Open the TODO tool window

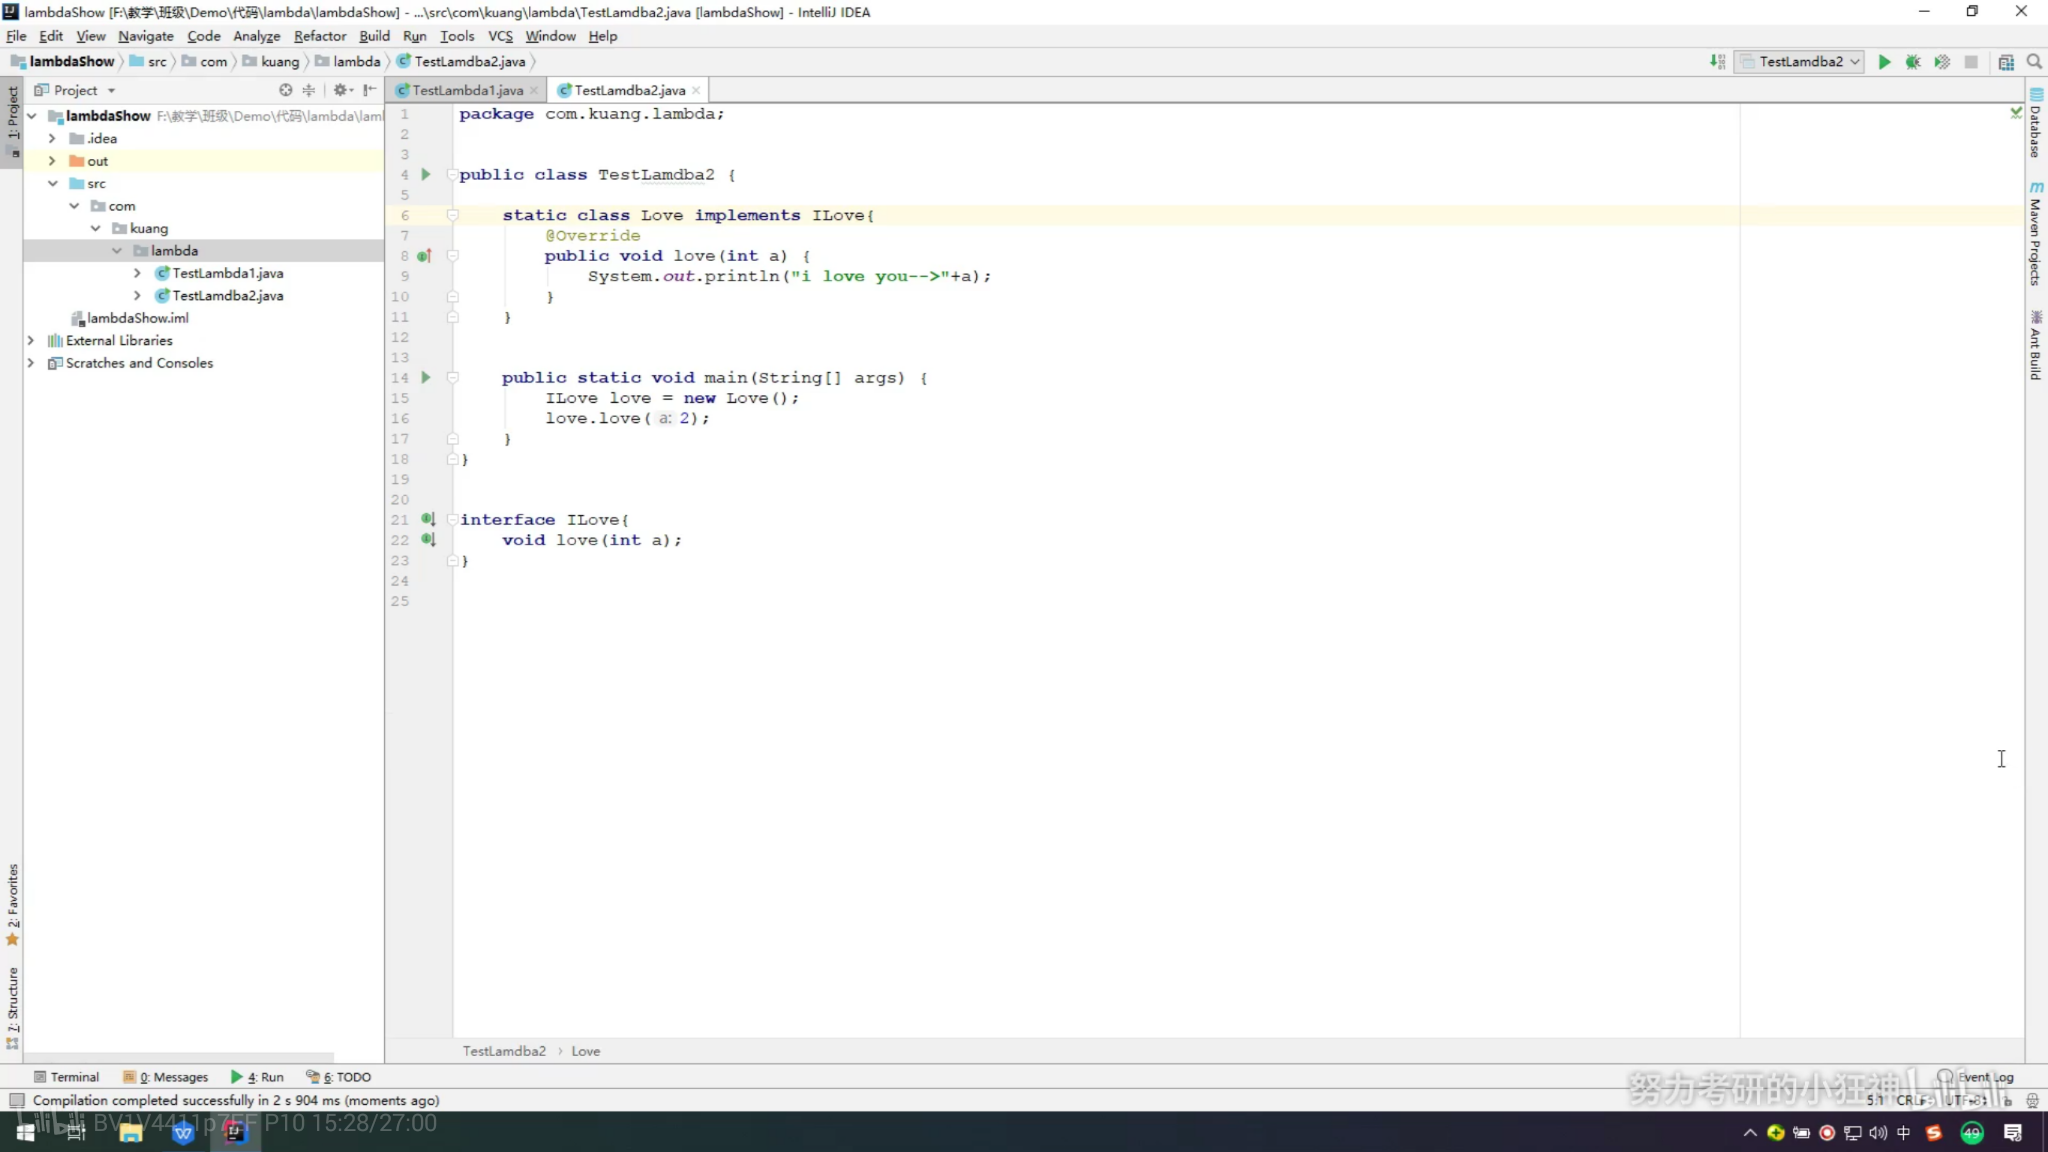(339, 1077)
